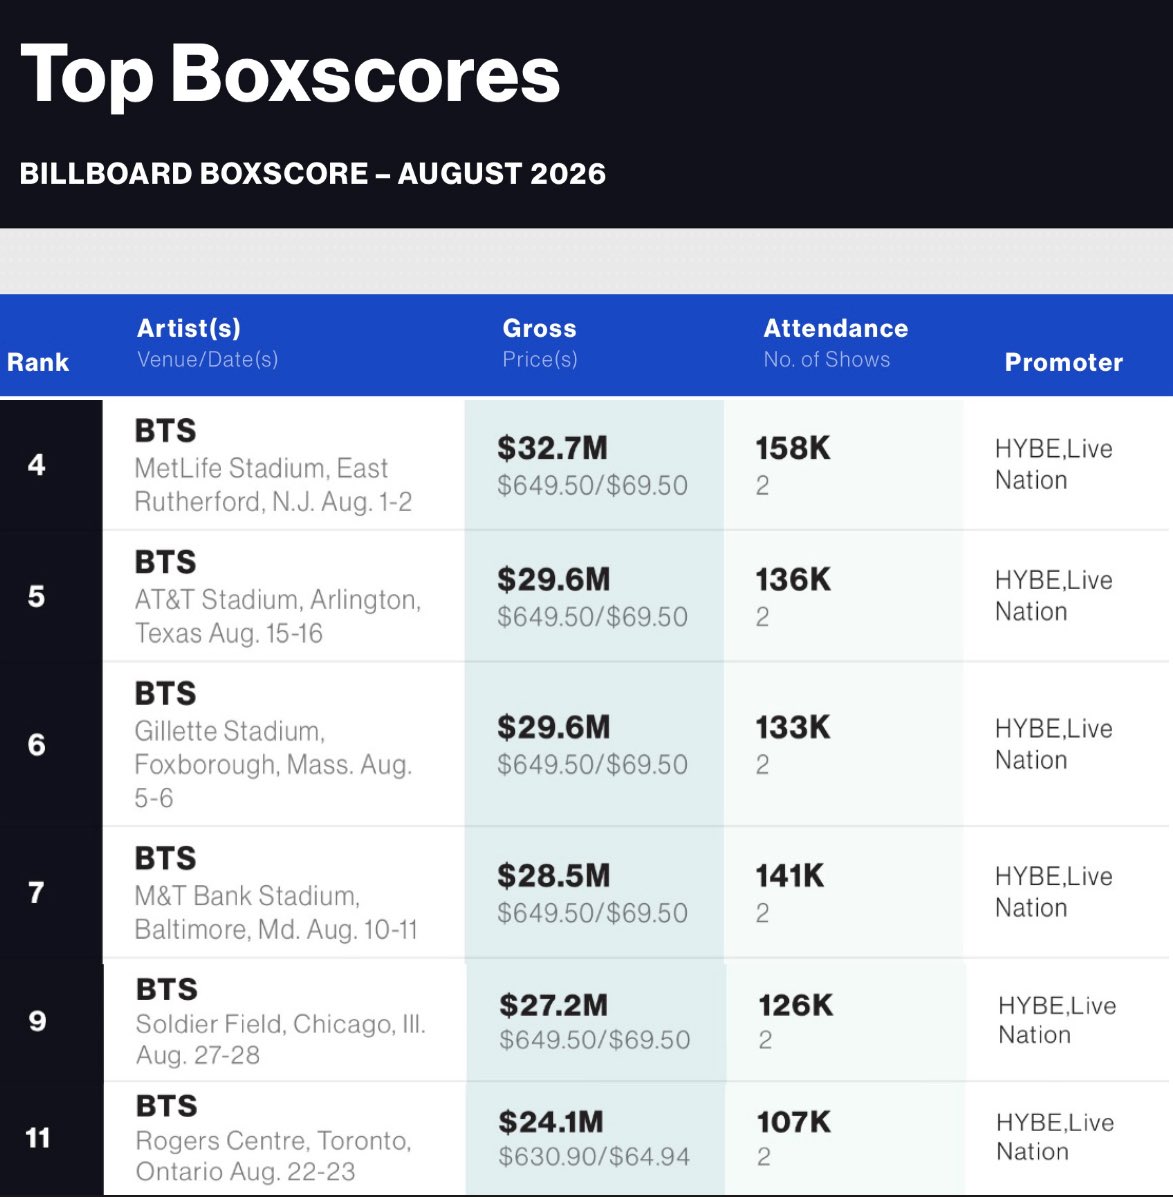Click the 107K attendance value
Screen dimensions: 1173x1197
tap(794, 1122)
